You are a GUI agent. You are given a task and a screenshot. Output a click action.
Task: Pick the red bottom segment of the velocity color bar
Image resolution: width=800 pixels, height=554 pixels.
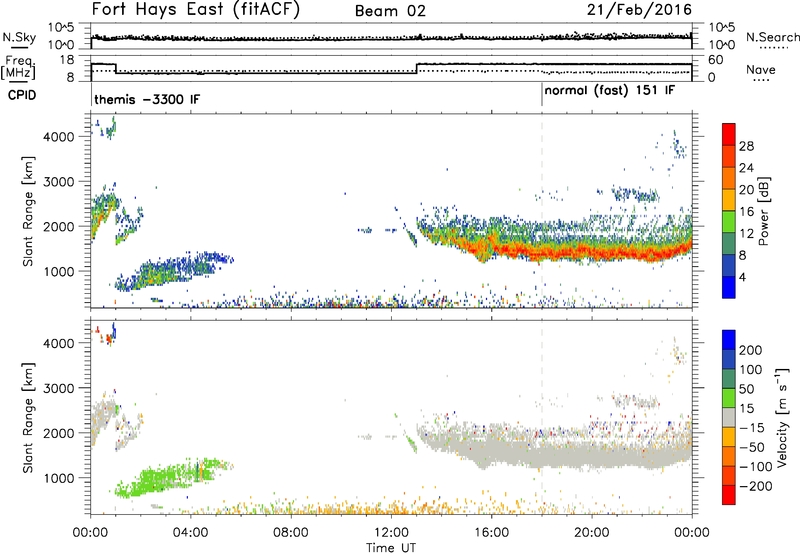click(x=729, y=495)
